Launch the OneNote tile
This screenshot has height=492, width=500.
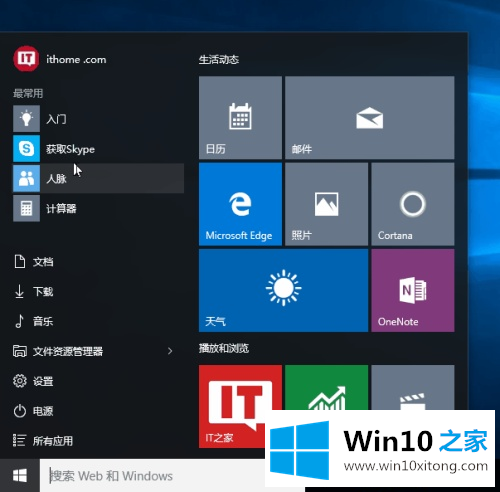413,290
